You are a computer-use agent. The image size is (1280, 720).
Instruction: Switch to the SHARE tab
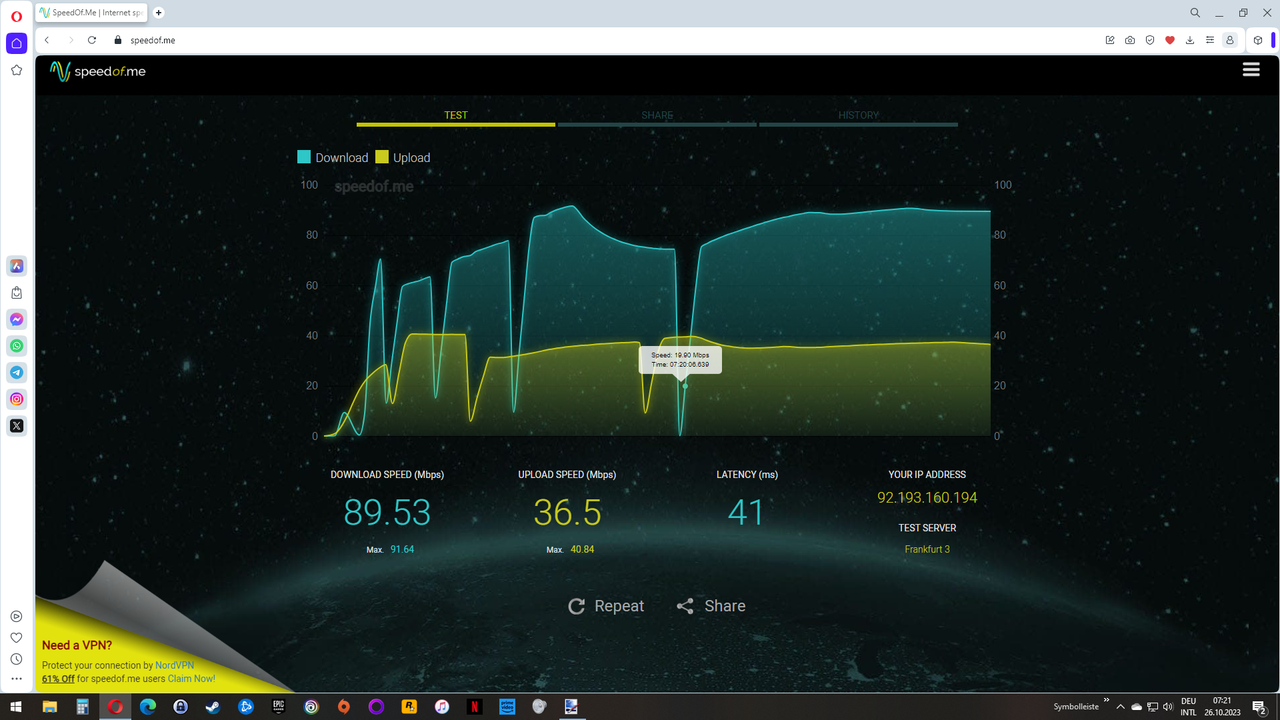pos(657,116)
